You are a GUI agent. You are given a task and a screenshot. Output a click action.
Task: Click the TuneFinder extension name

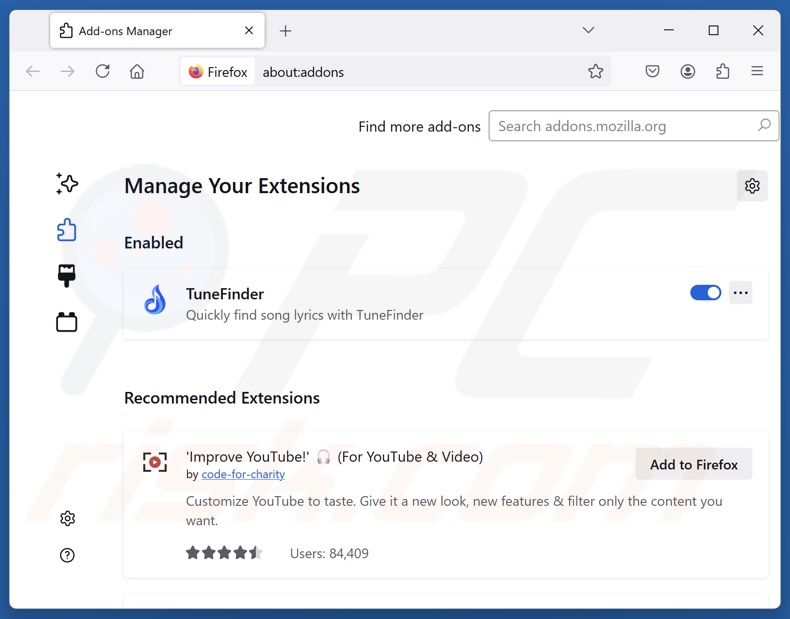[x=225, y=294]
